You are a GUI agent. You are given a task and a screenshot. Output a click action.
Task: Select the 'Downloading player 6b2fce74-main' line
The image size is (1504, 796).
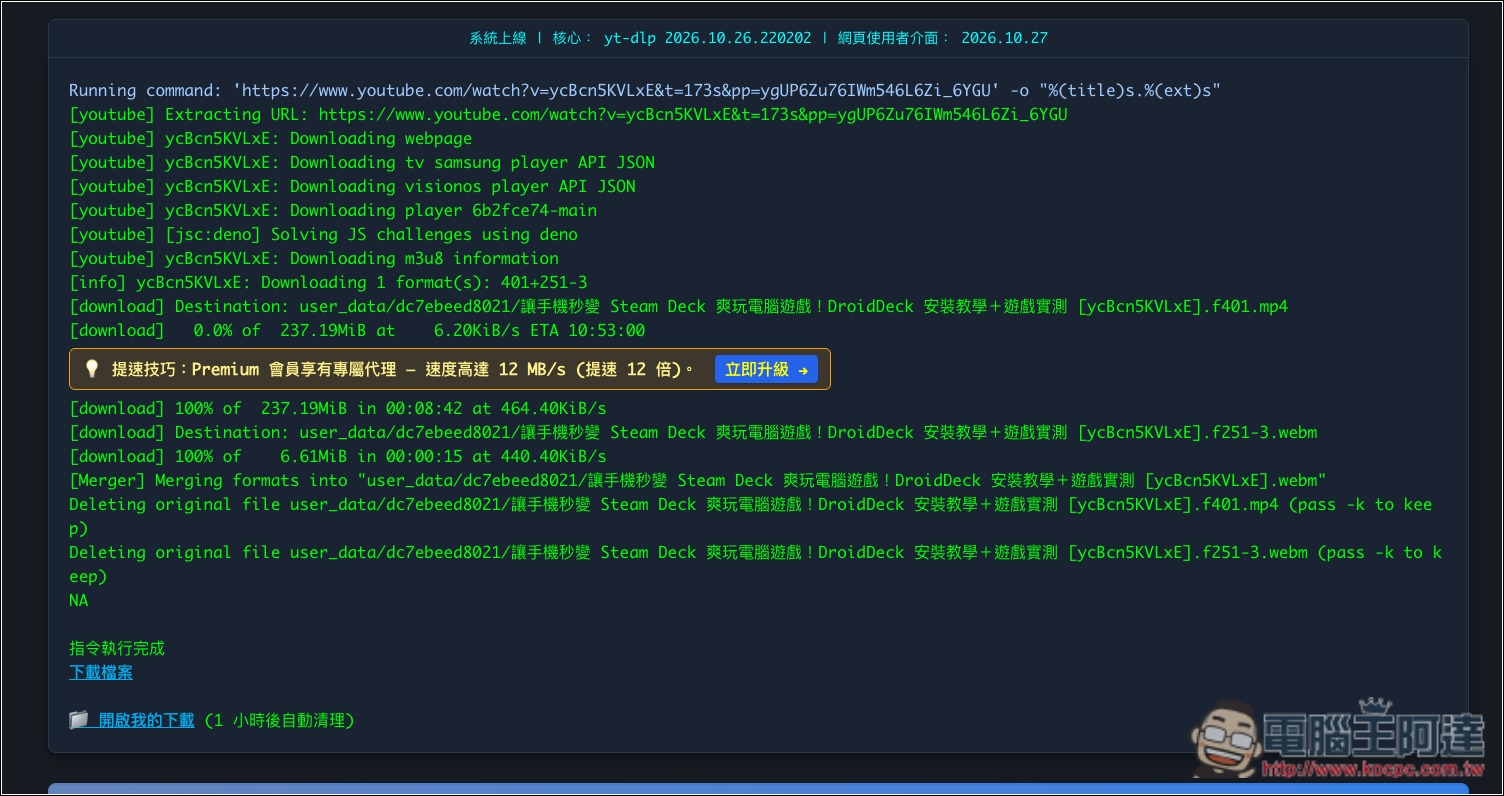[x=333, y=210]
